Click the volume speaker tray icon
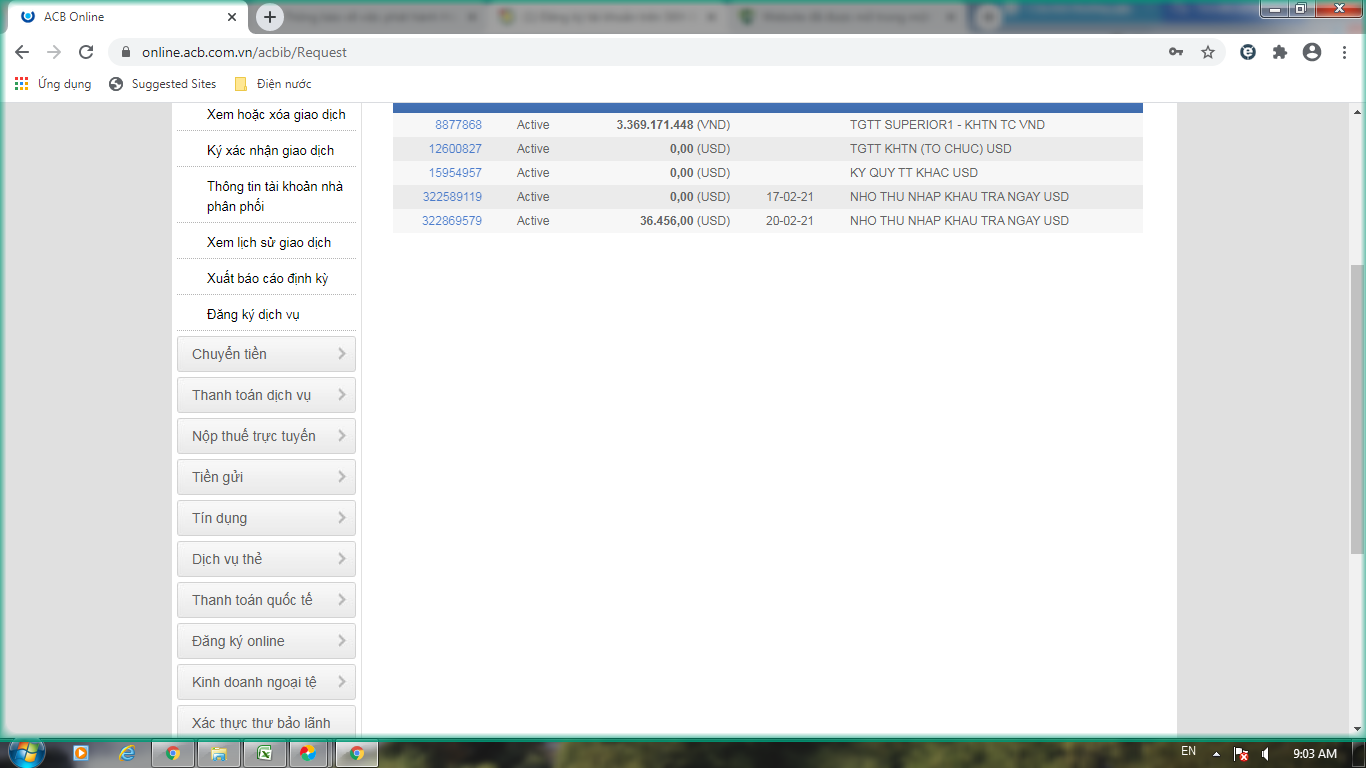 pyautogui.click(x=1266, y=753)
